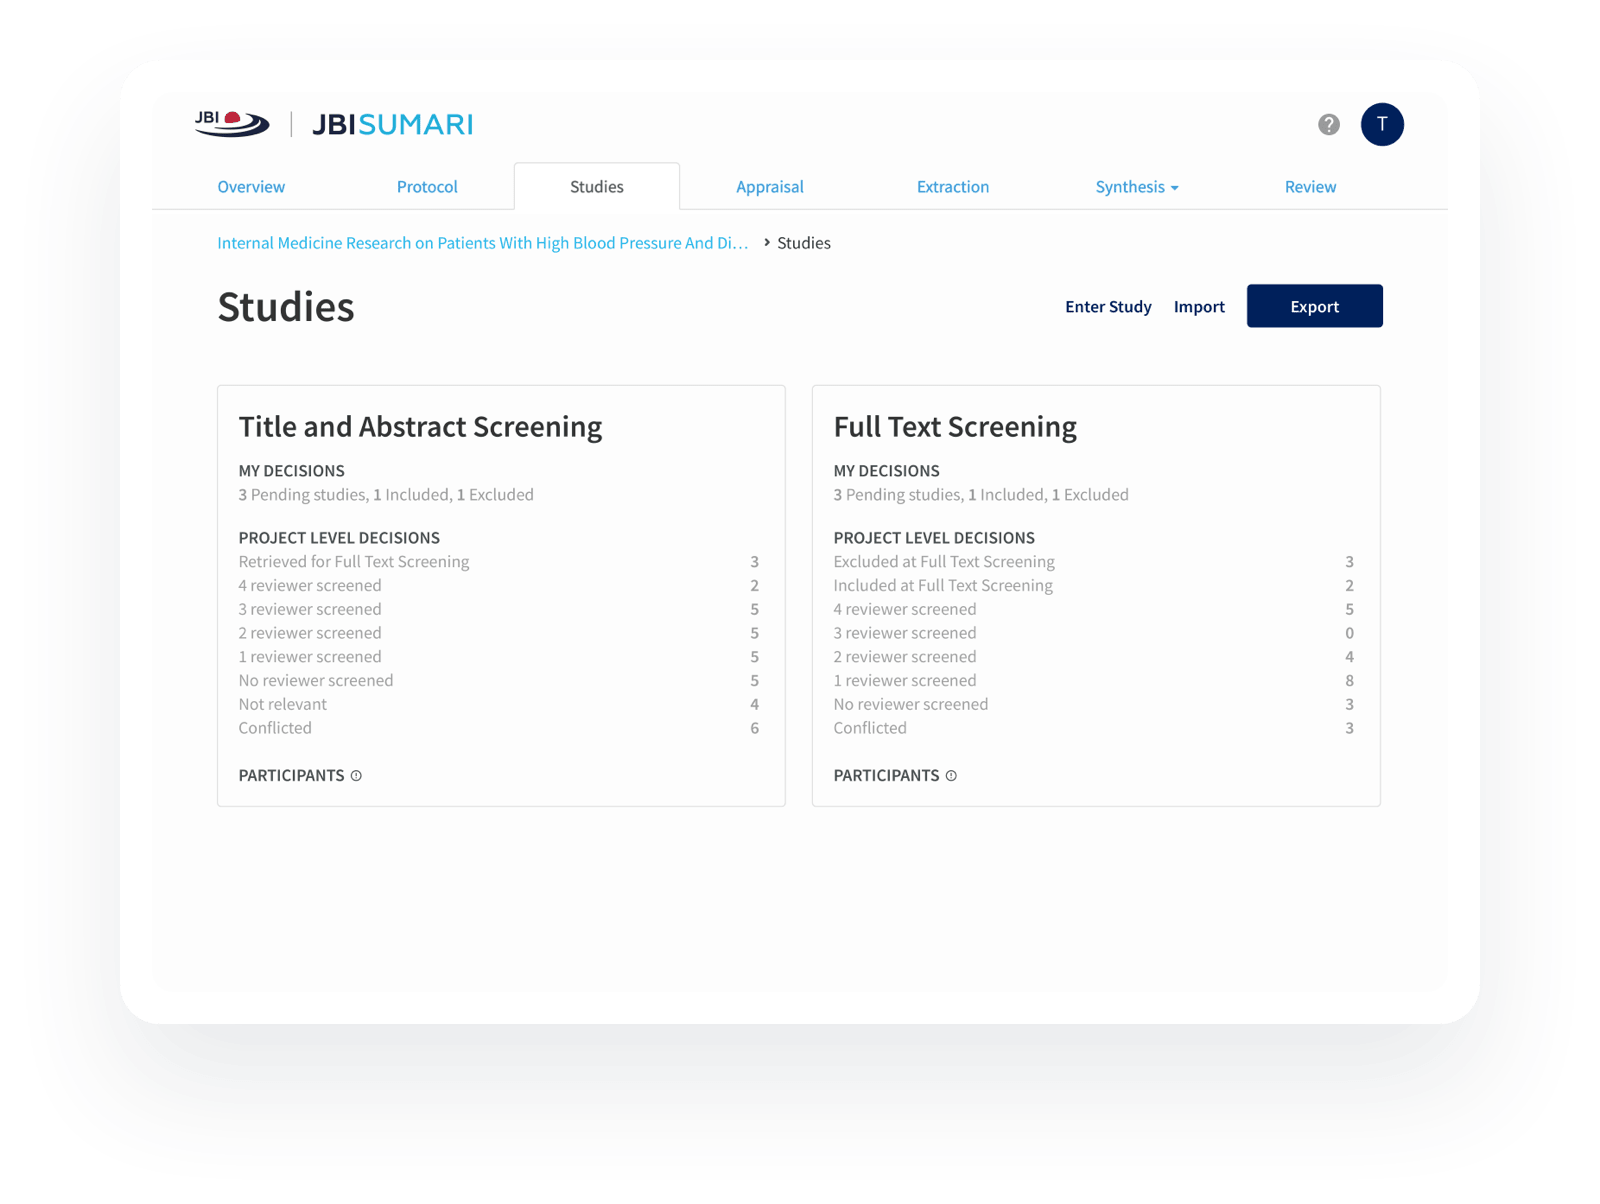This screenshot has height=1204, width=1600.
Task: Switch to the Extraction tab
Action: point(952,186)
